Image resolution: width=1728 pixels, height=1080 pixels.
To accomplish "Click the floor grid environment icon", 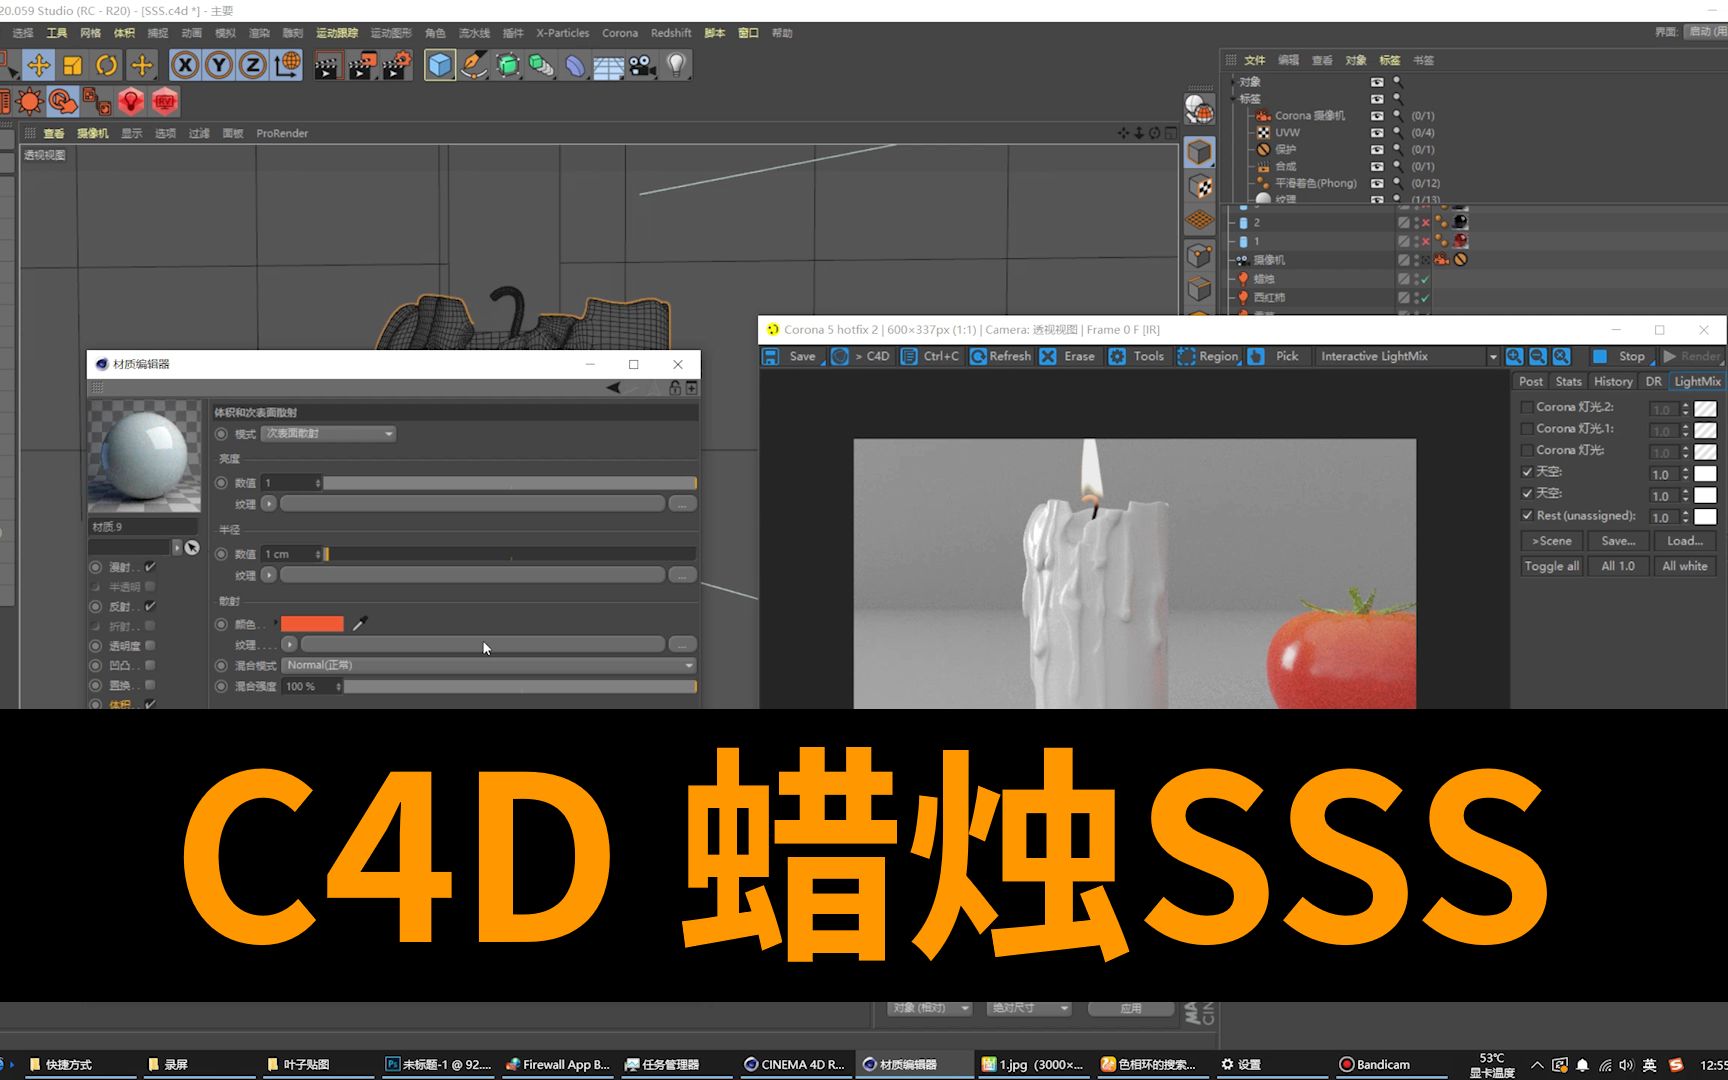I will (x=609, y=66).
